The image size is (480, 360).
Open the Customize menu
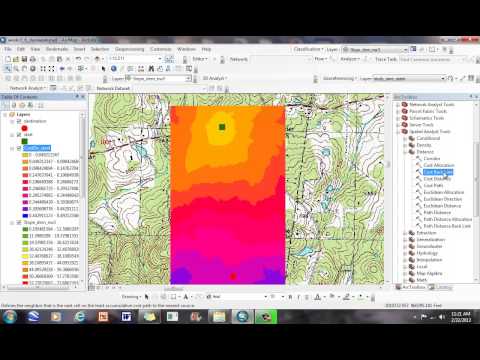[x=161, y=49]
